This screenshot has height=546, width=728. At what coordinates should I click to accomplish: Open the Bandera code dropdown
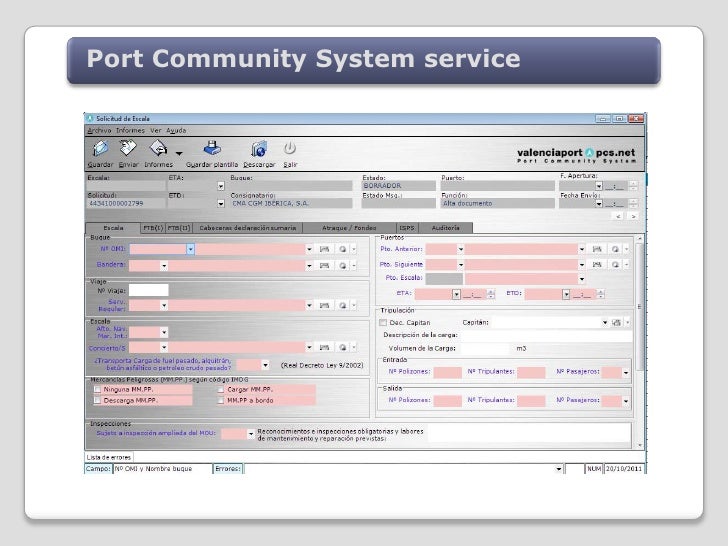pos(164,266)
